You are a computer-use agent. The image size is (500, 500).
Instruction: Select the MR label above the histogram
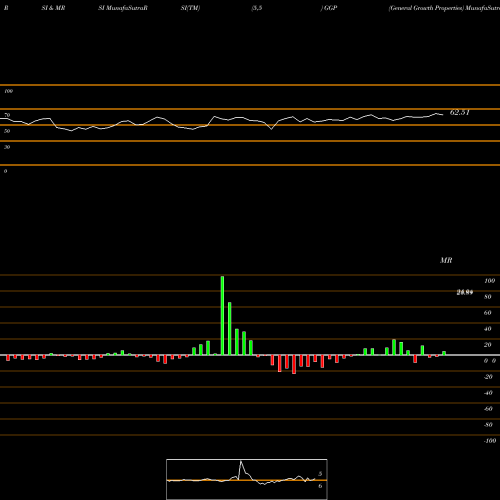(446, 260)
